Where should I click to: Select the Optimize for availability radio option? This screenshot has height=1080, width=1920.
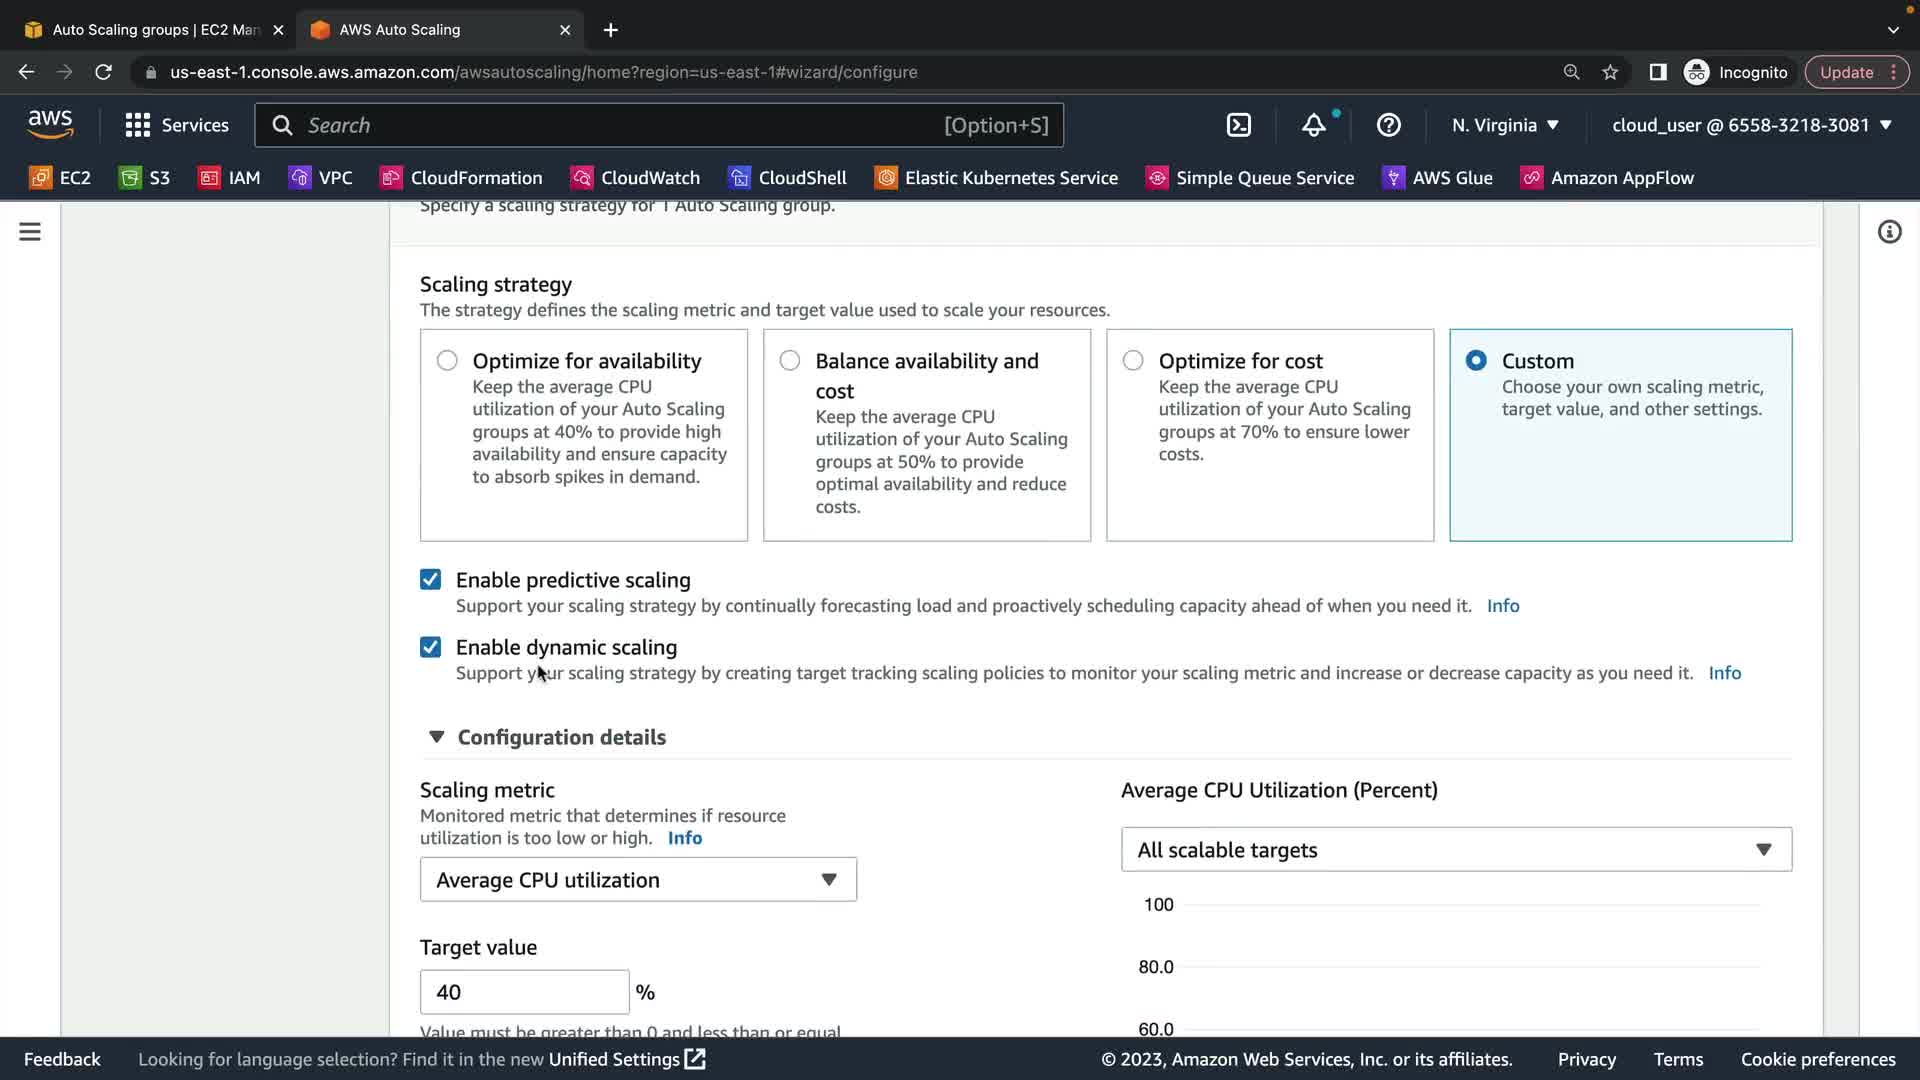[447, 361]
